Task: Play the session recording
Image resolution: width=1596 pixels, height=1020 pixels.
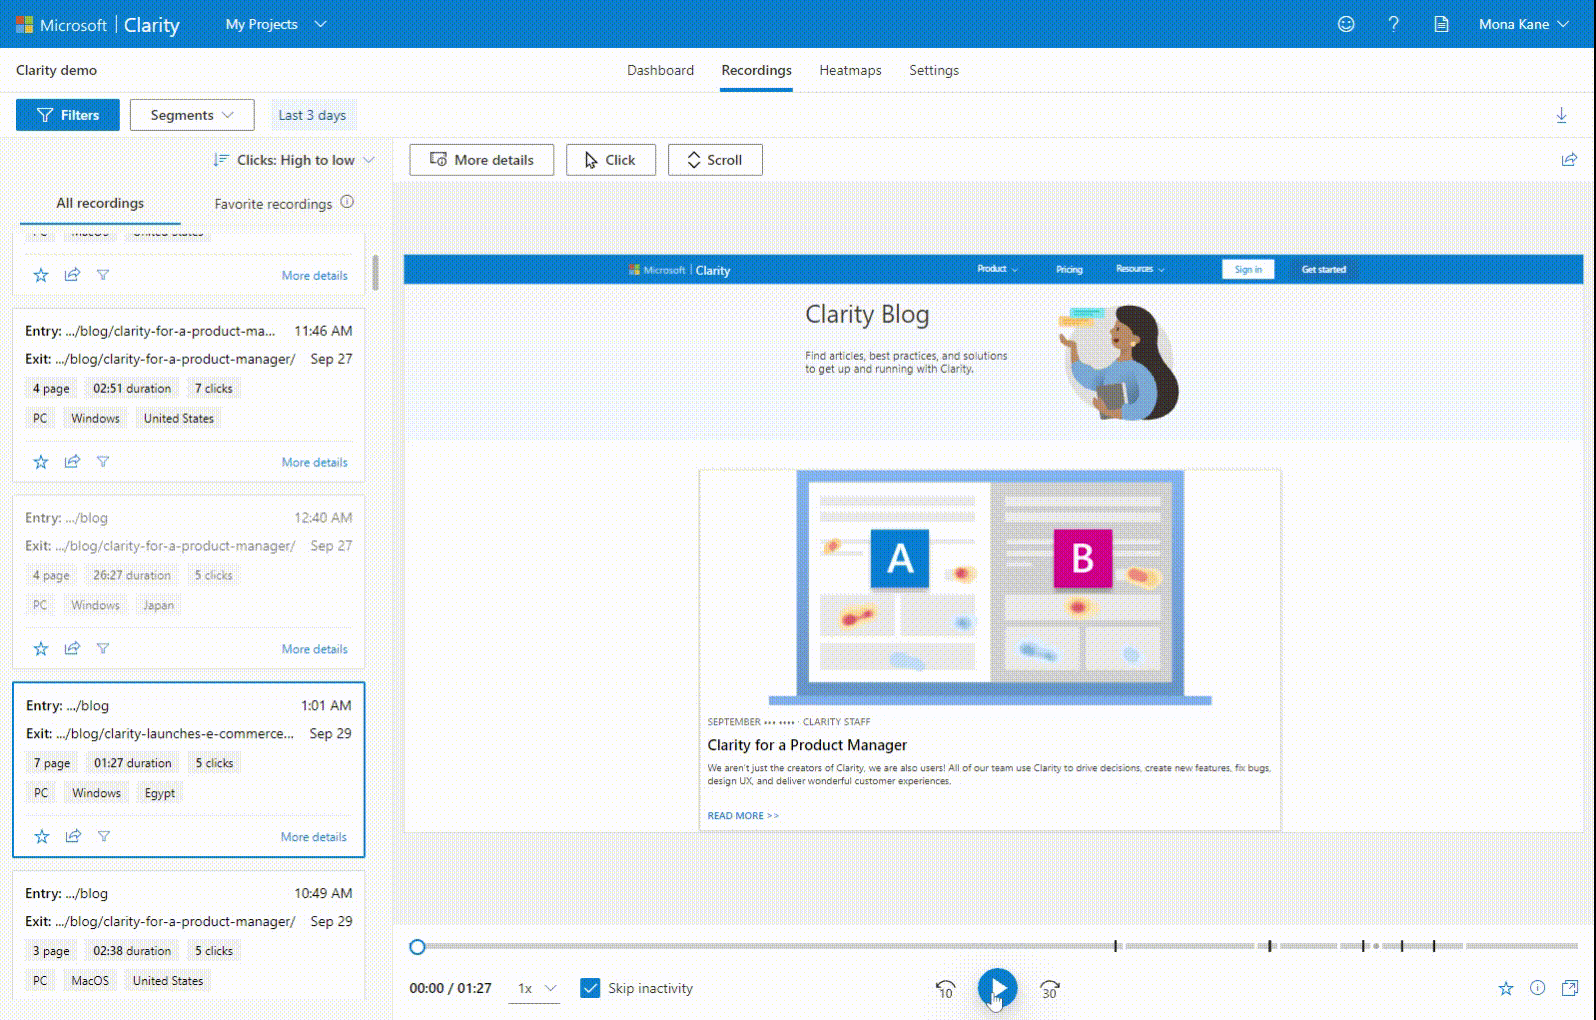Action: click(997, 989)
